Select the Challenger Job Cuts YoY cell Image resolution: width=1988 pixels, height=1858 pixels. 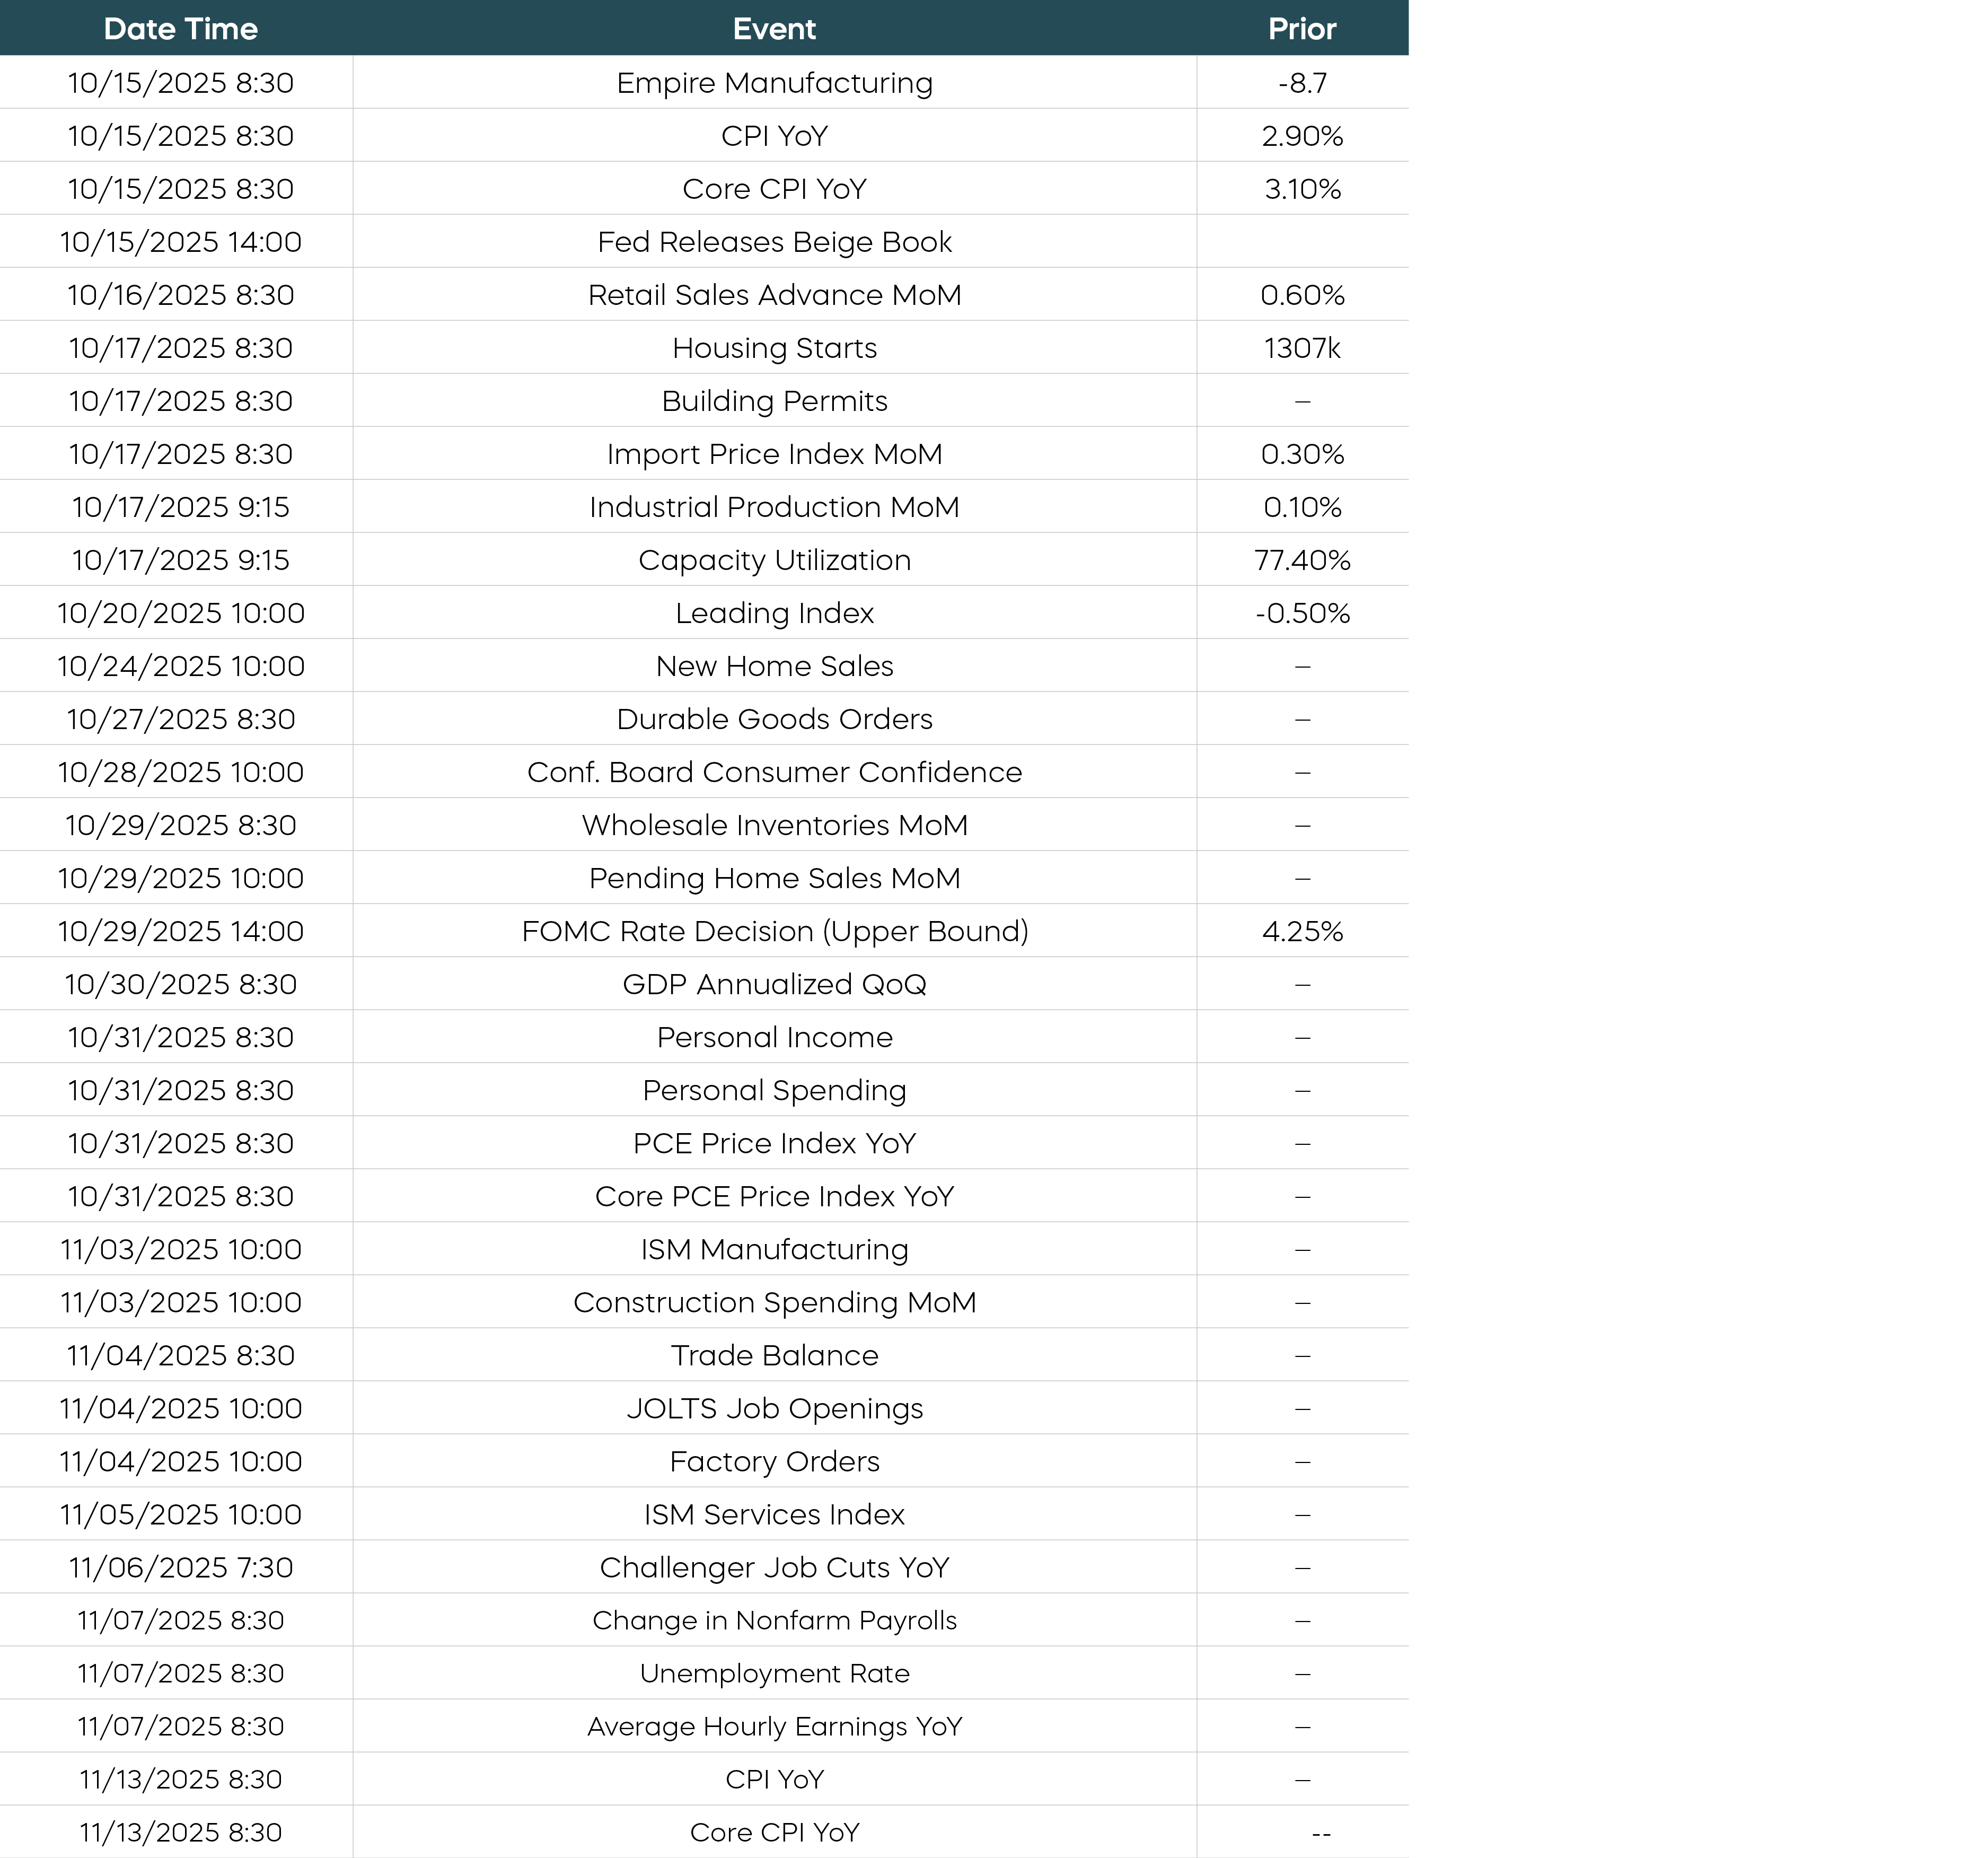774,1567
